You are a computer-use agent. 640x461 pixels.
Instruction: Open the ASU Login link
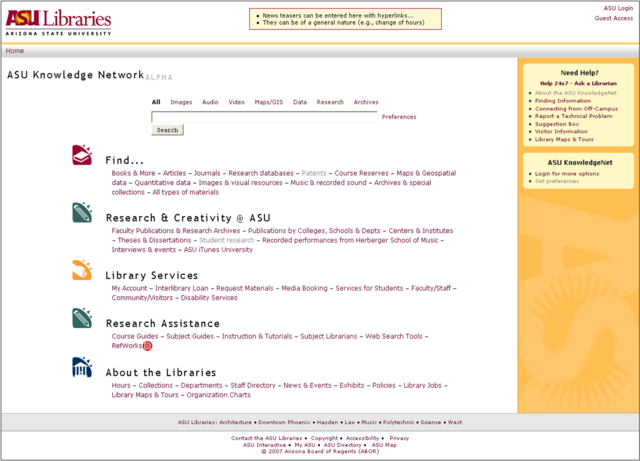click(618, 8)
